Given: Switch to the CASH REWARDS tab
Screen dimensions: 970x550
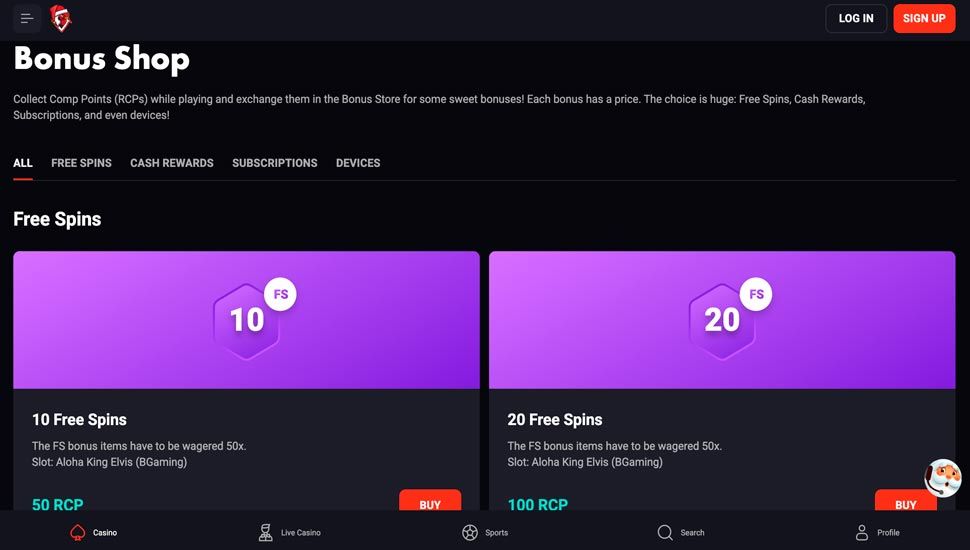Looking at the screenshot, I should [x=172, y=163].
